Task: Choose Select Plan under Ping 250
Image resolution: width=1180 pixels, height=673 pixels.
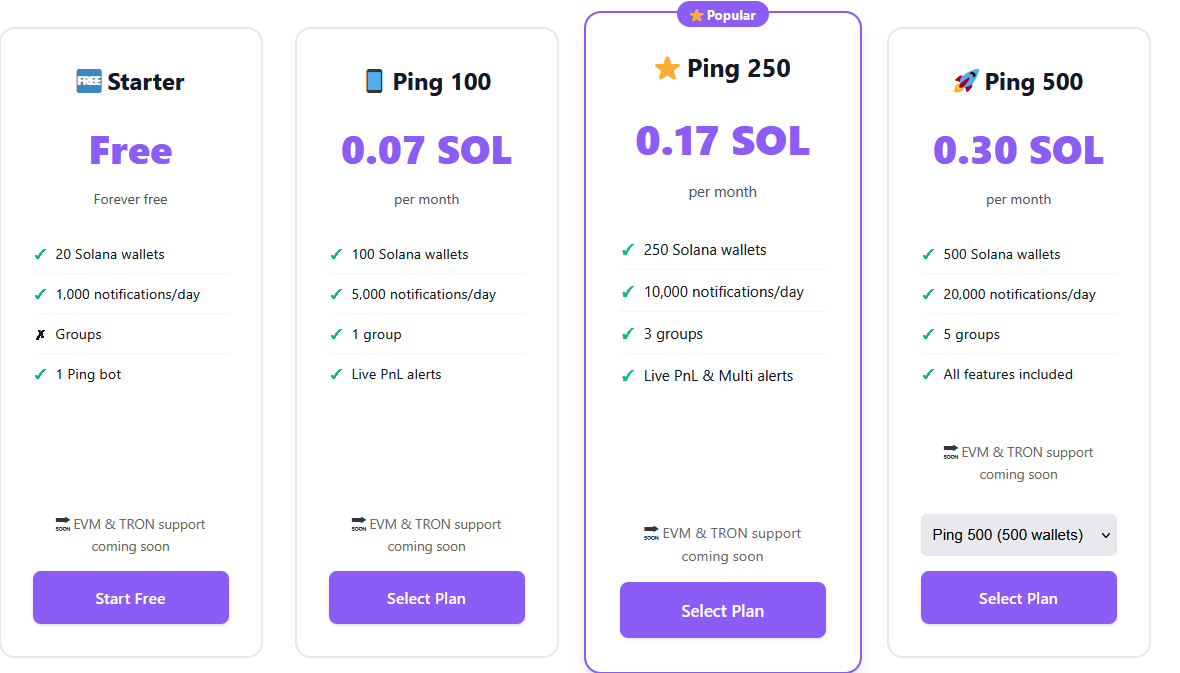Action: 722,610
